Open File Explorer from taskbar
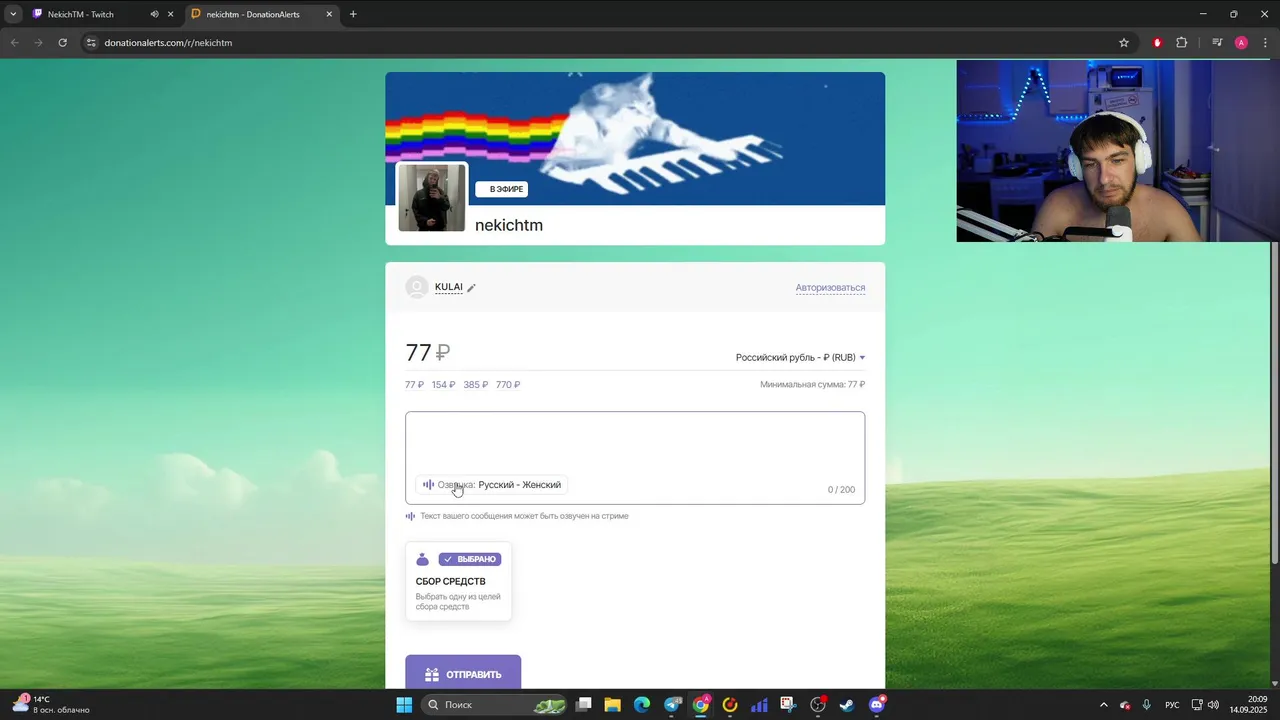The image size is (1280, 720). [613, 705]
